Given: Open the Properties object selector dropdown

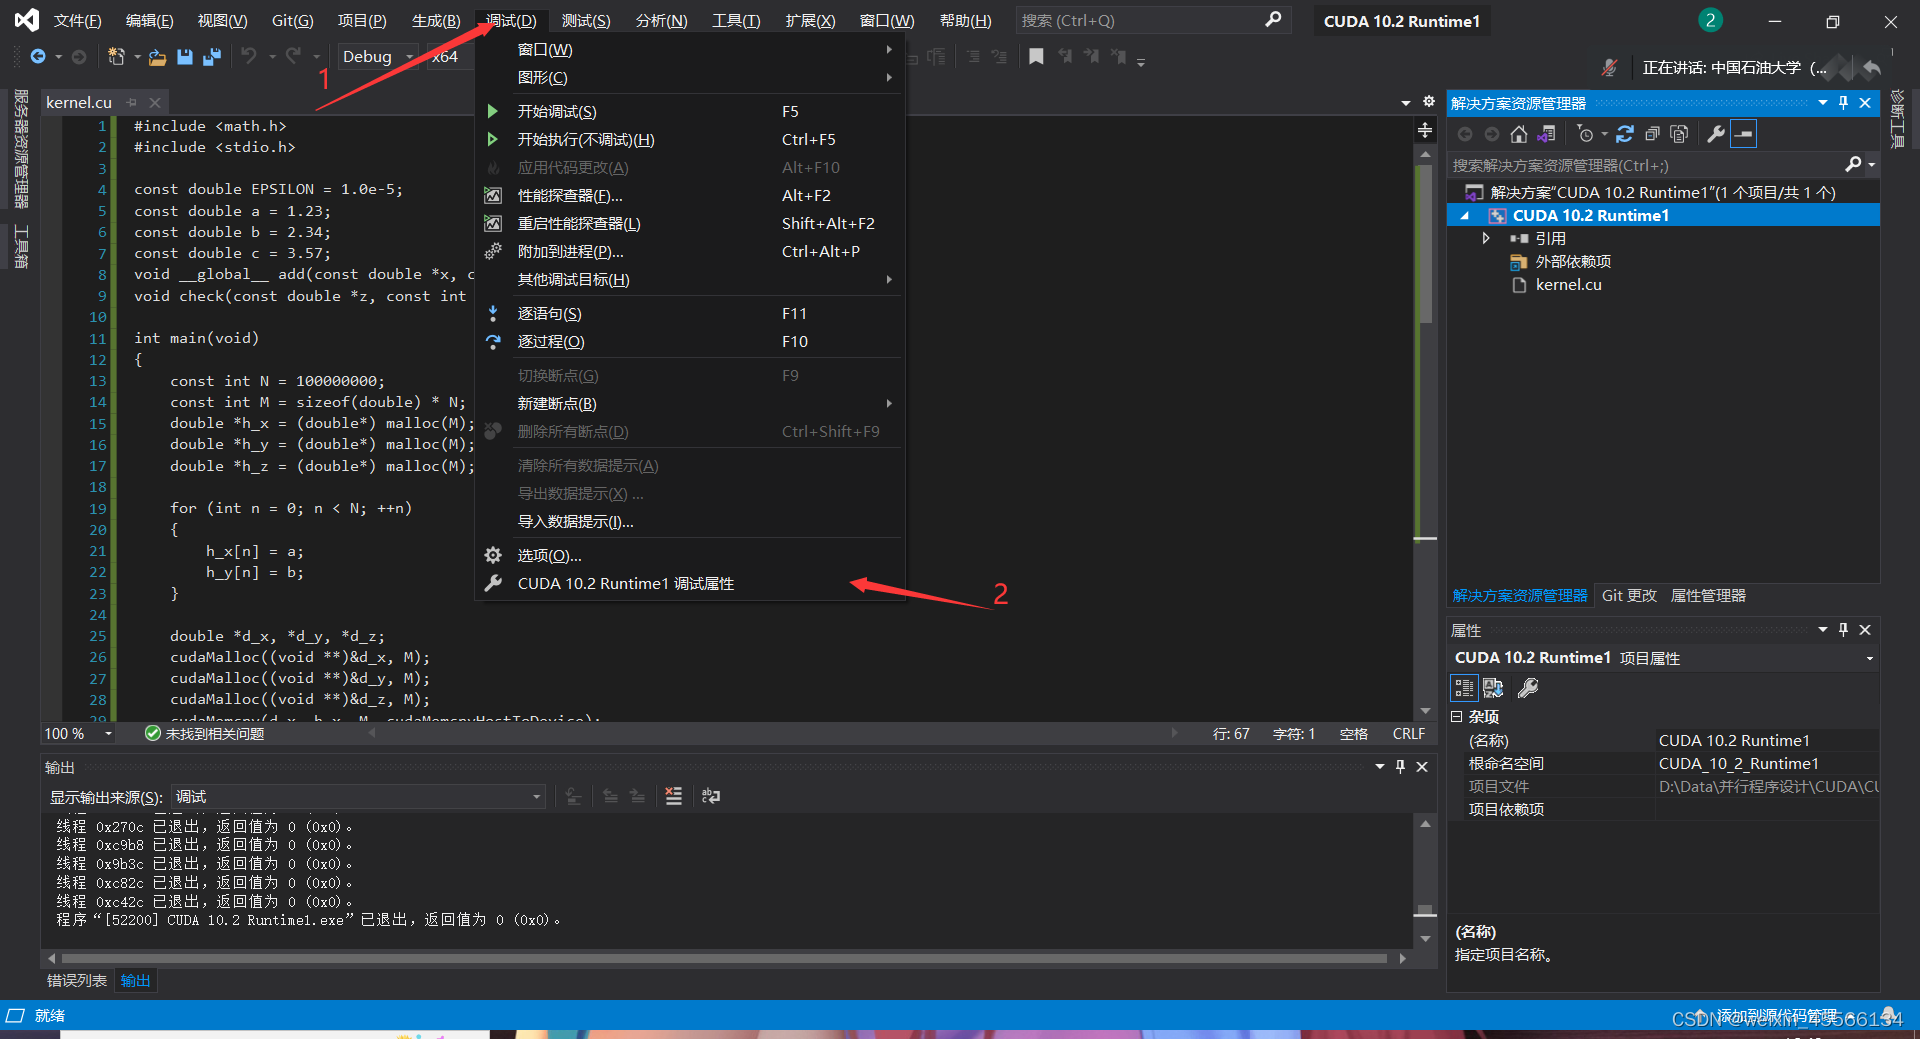Looking at the screenshot, I should click(1869, 658).
